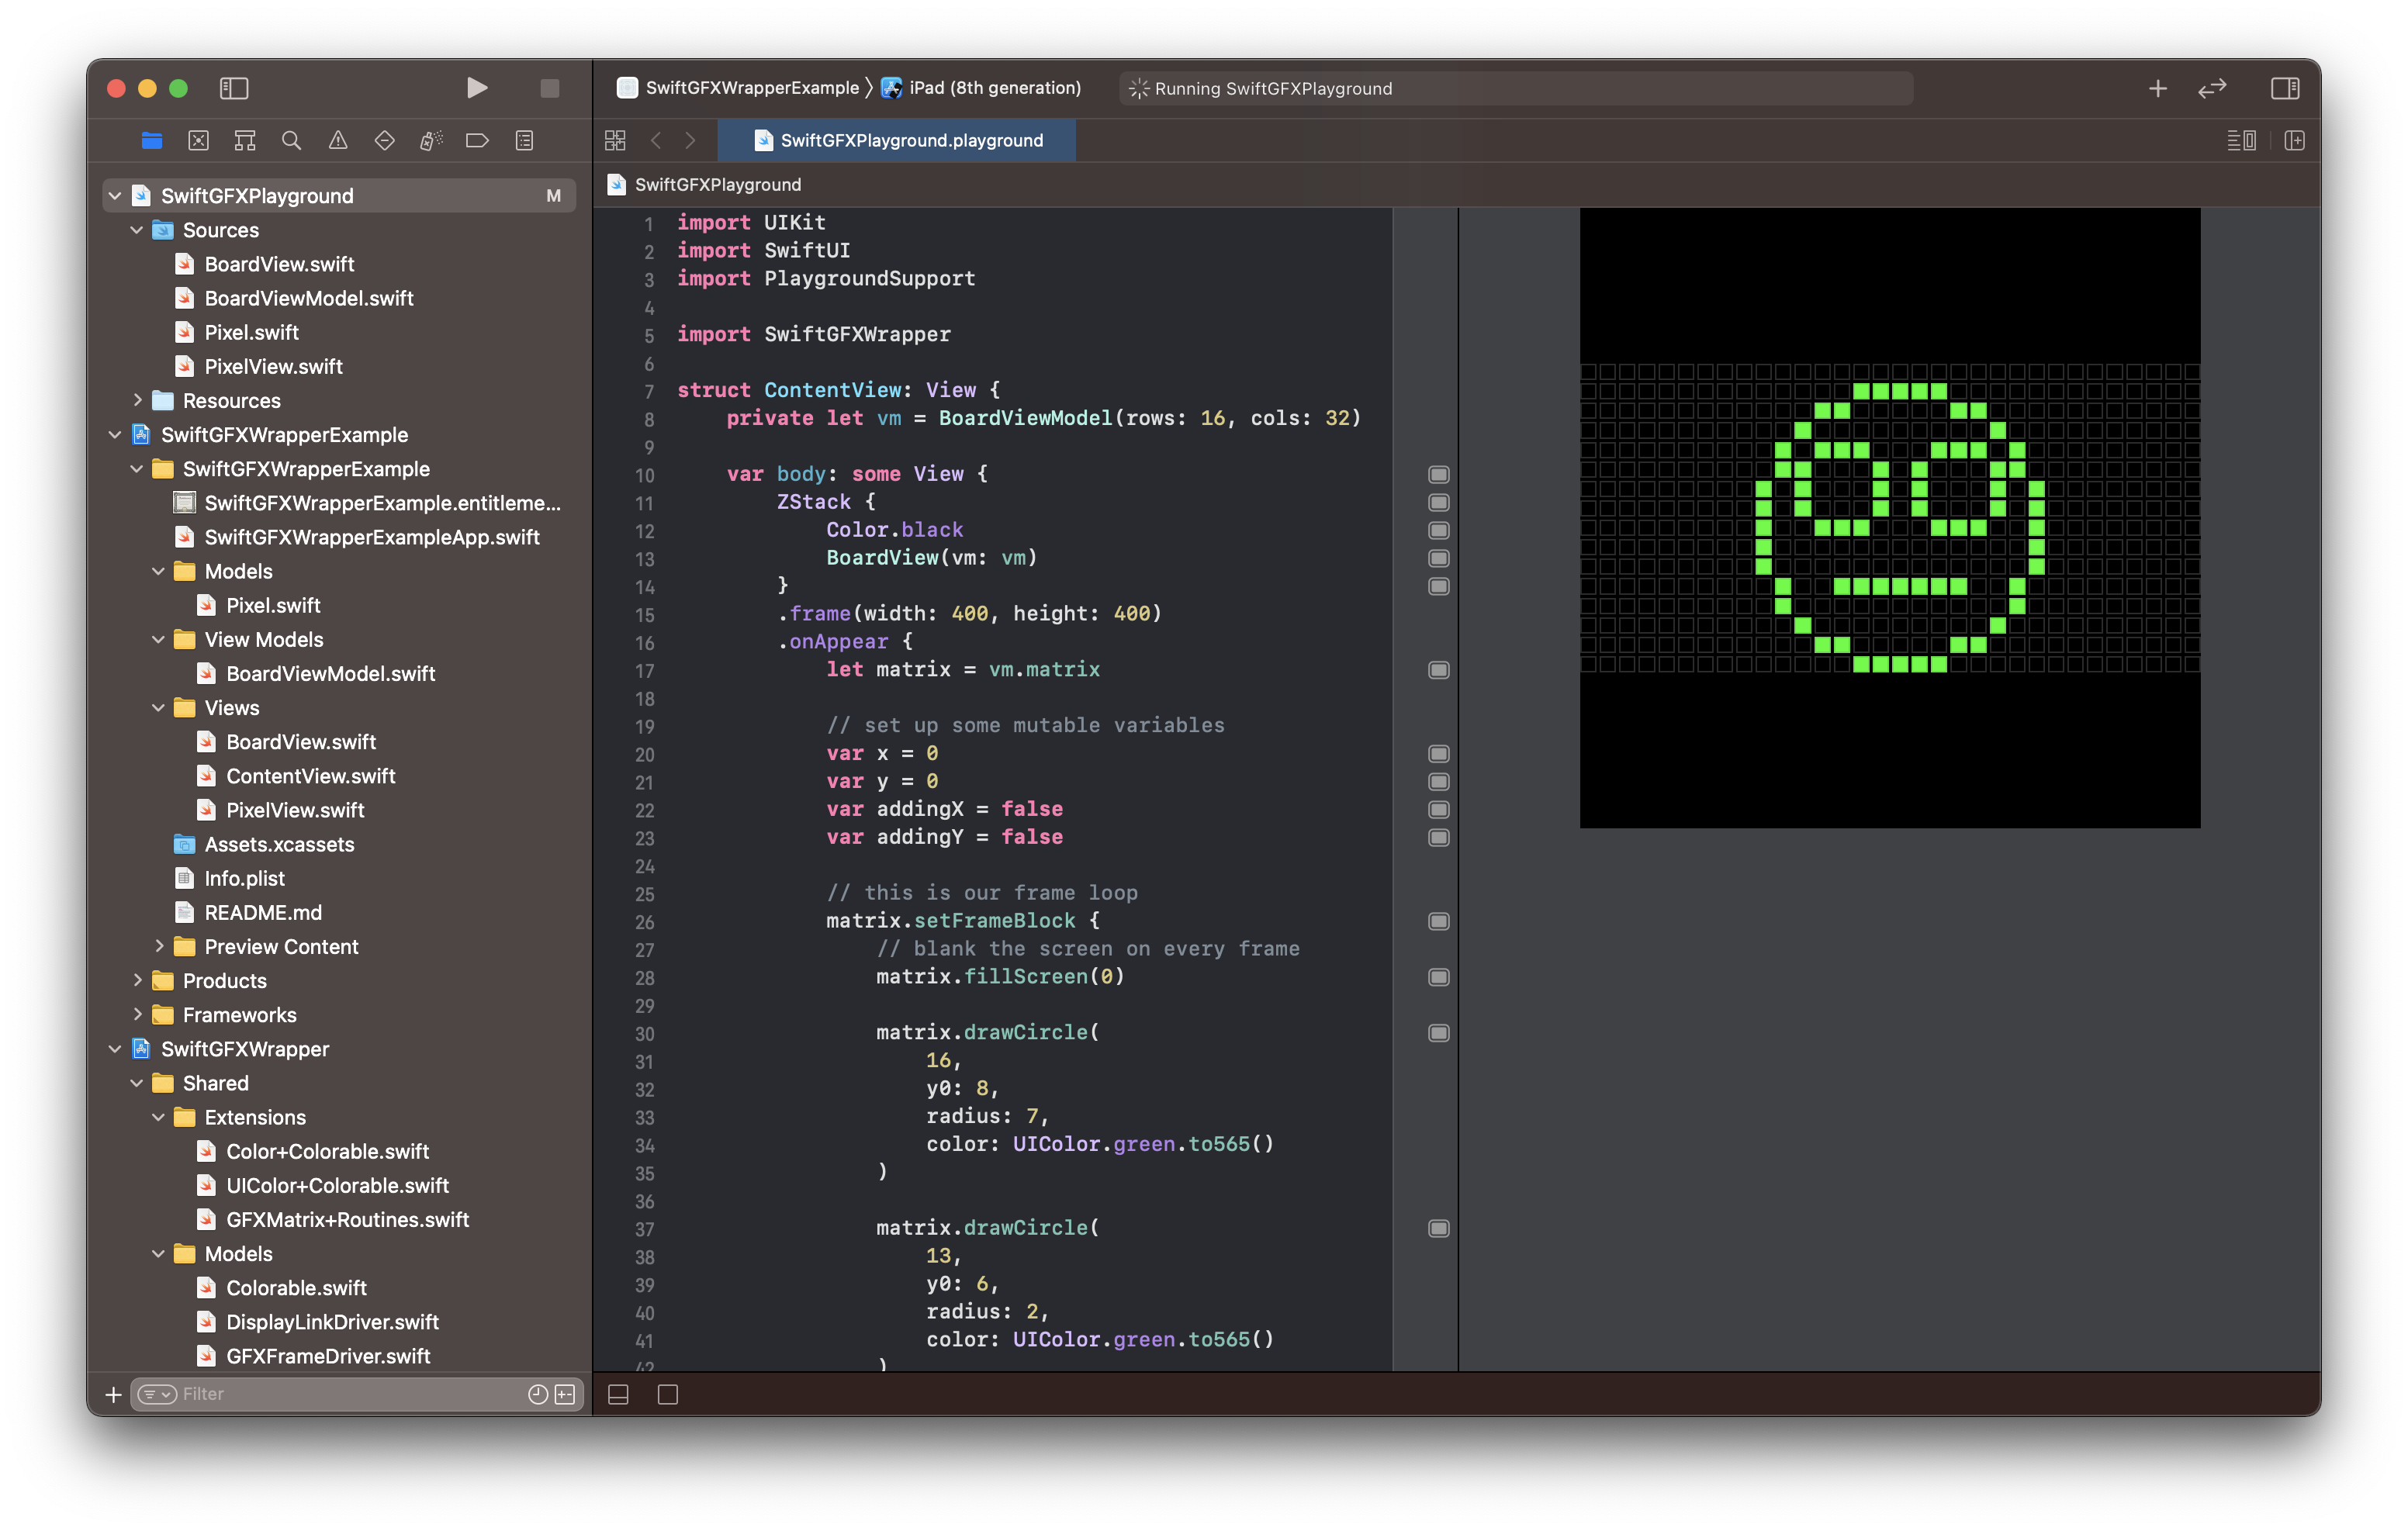Open the Breakpoint navigator icon

coord(477,141)
